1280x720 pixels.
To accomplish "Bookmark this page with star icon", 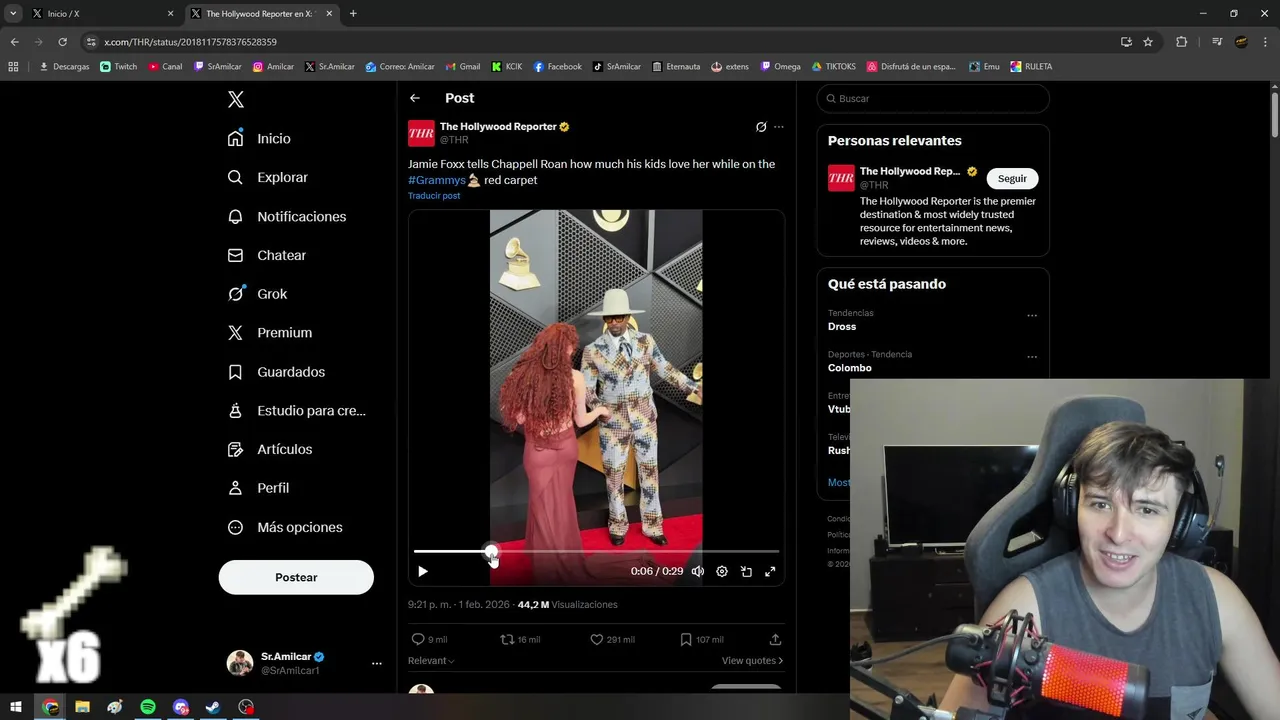I will coord(1148,42).
